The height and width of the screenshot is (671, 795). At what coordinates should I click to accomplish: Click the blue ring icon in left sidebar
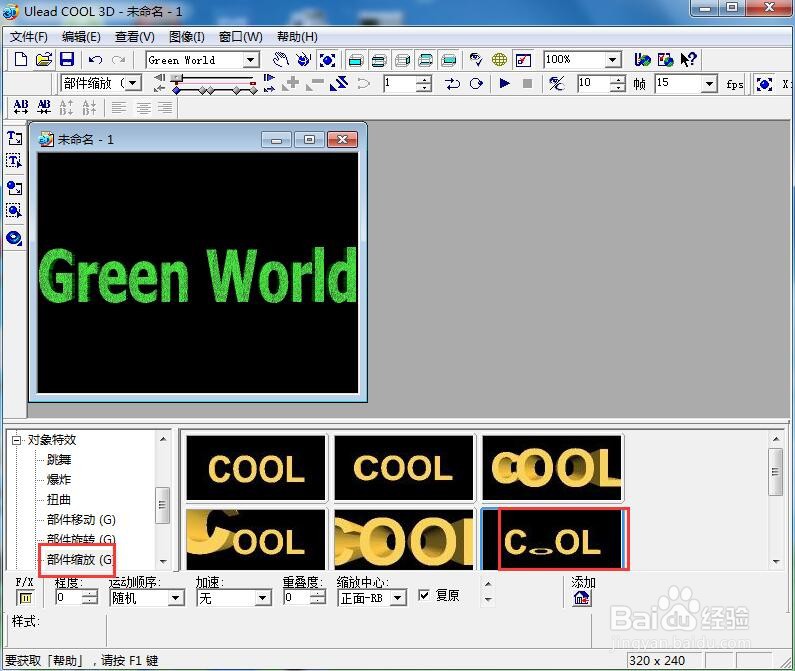[14, 237]
